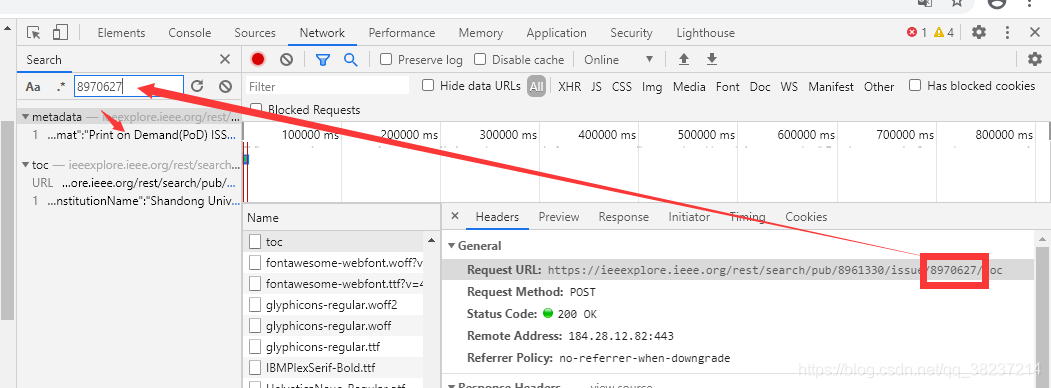Viewport: 1051px width, 388px height.
Task: Collapse the toc search result group
Action: pos(25,164)
